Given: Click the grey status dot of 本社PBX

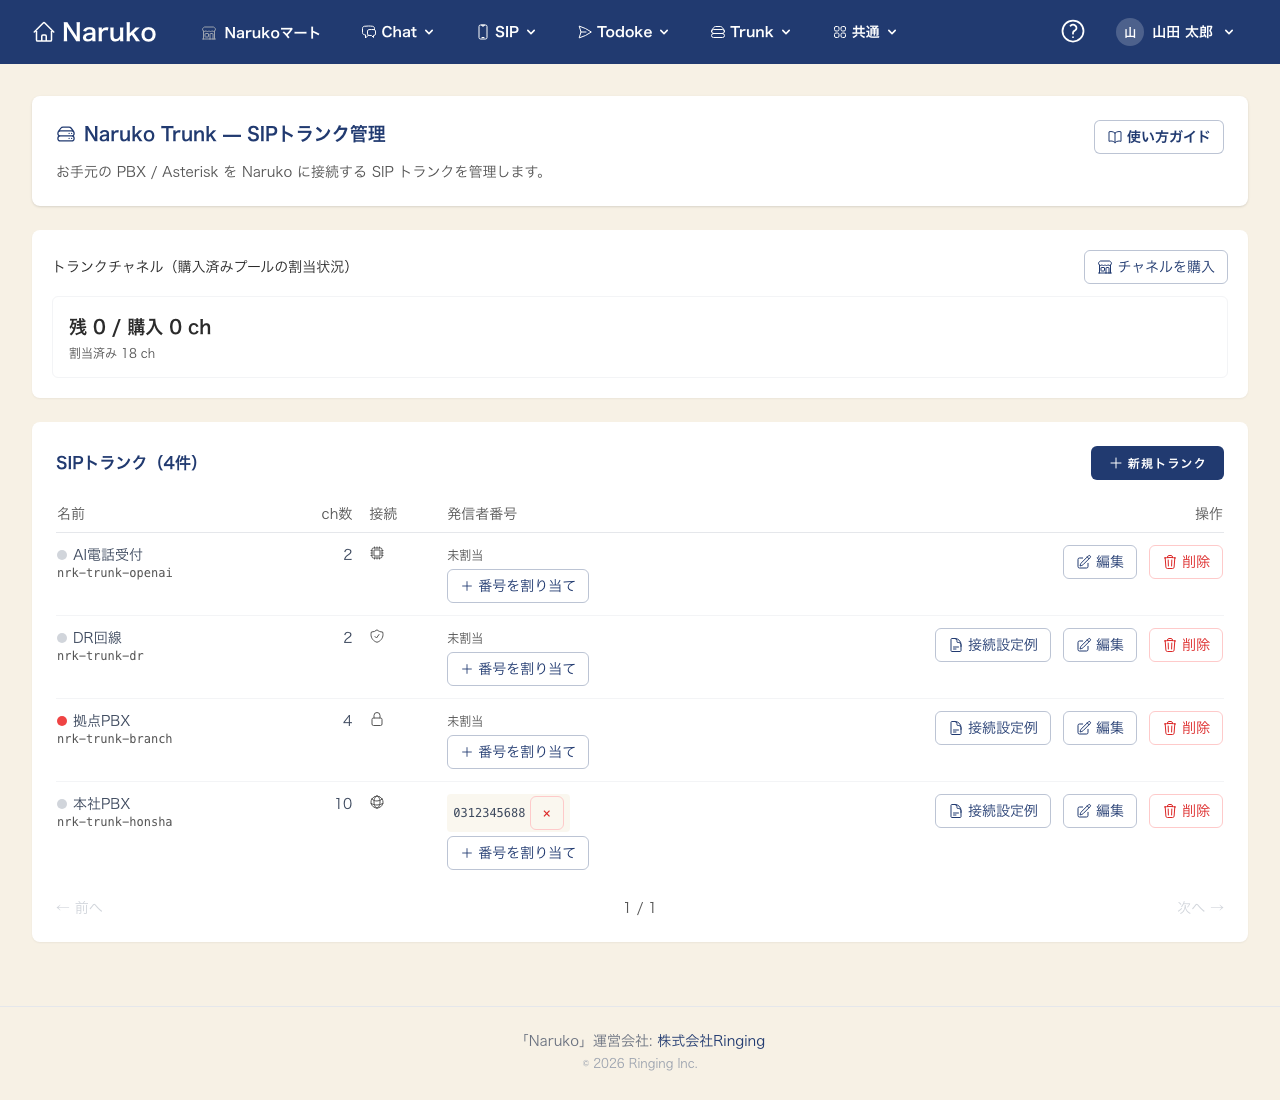Looking at the screenshot, I should (62, 804).
